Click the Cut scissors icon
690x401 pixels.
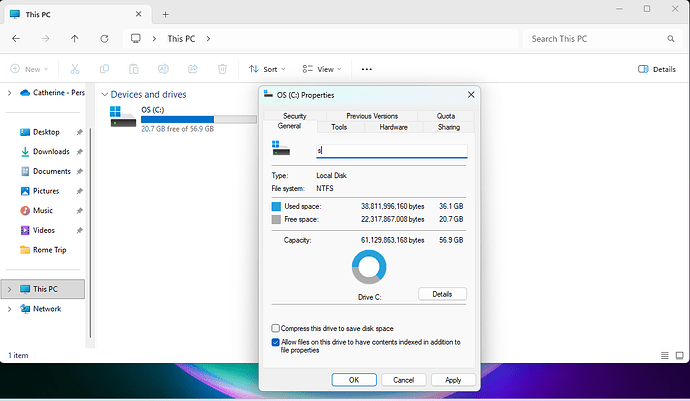[x=75, y=69]
